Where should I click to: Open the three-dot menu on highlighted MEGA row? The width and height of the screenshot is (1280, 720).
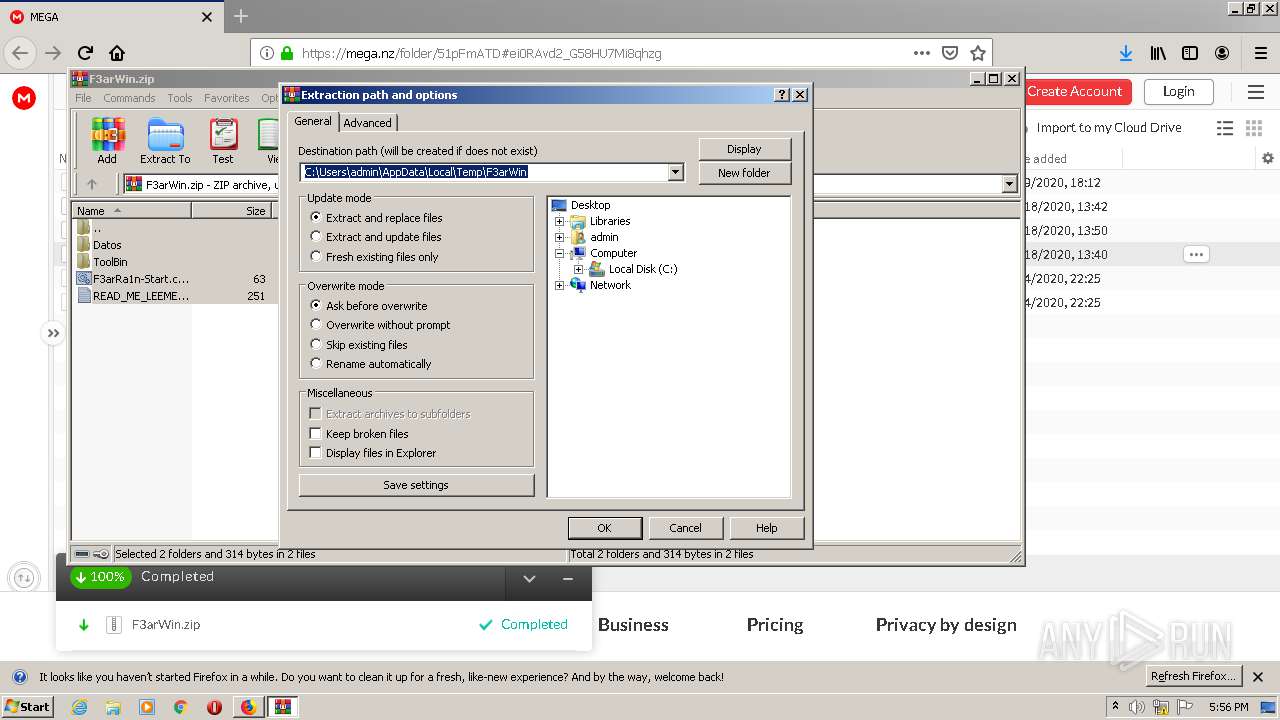point(1196,254)
